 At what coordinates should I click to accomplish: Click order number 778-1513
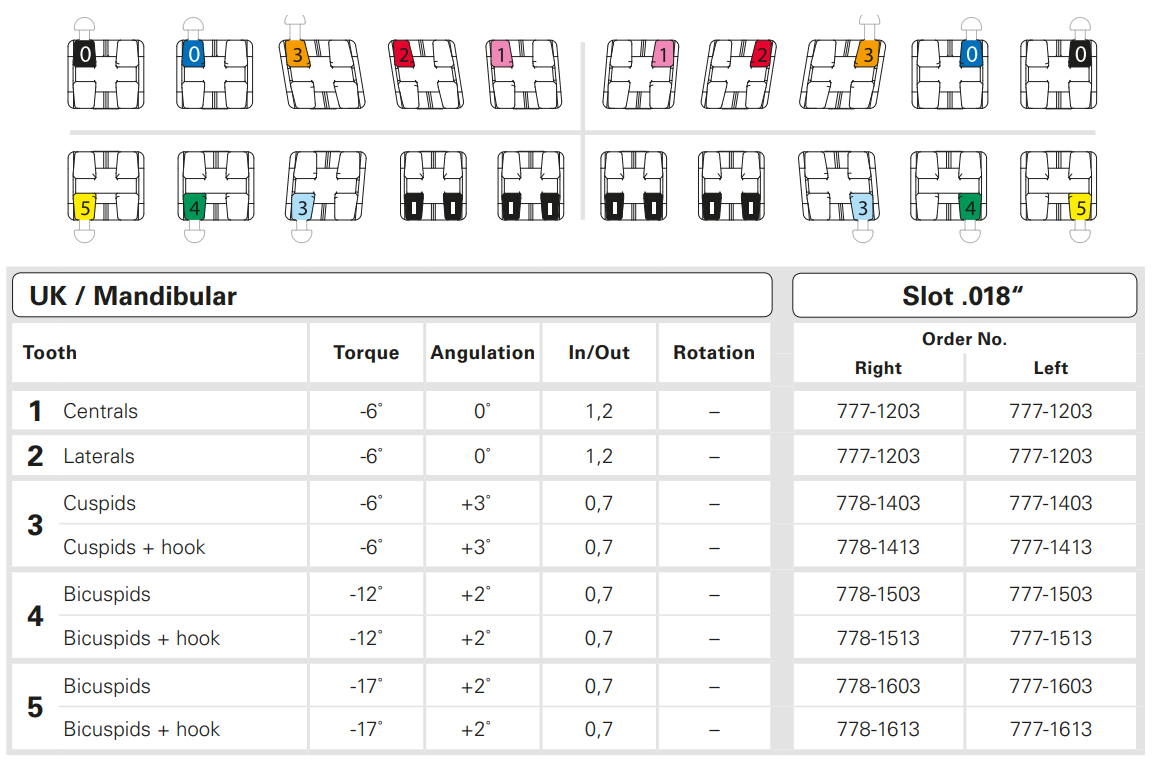[878, 638]
